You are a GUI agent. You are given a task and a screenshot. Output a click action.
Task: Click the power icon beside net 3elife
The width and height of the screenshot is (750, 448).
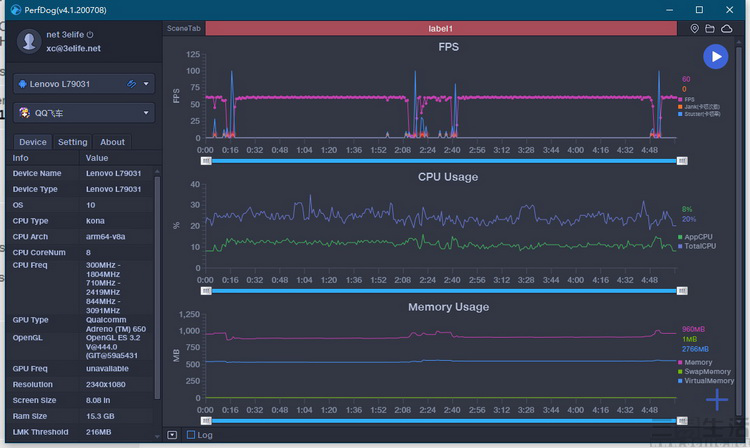tap(90, 34)
